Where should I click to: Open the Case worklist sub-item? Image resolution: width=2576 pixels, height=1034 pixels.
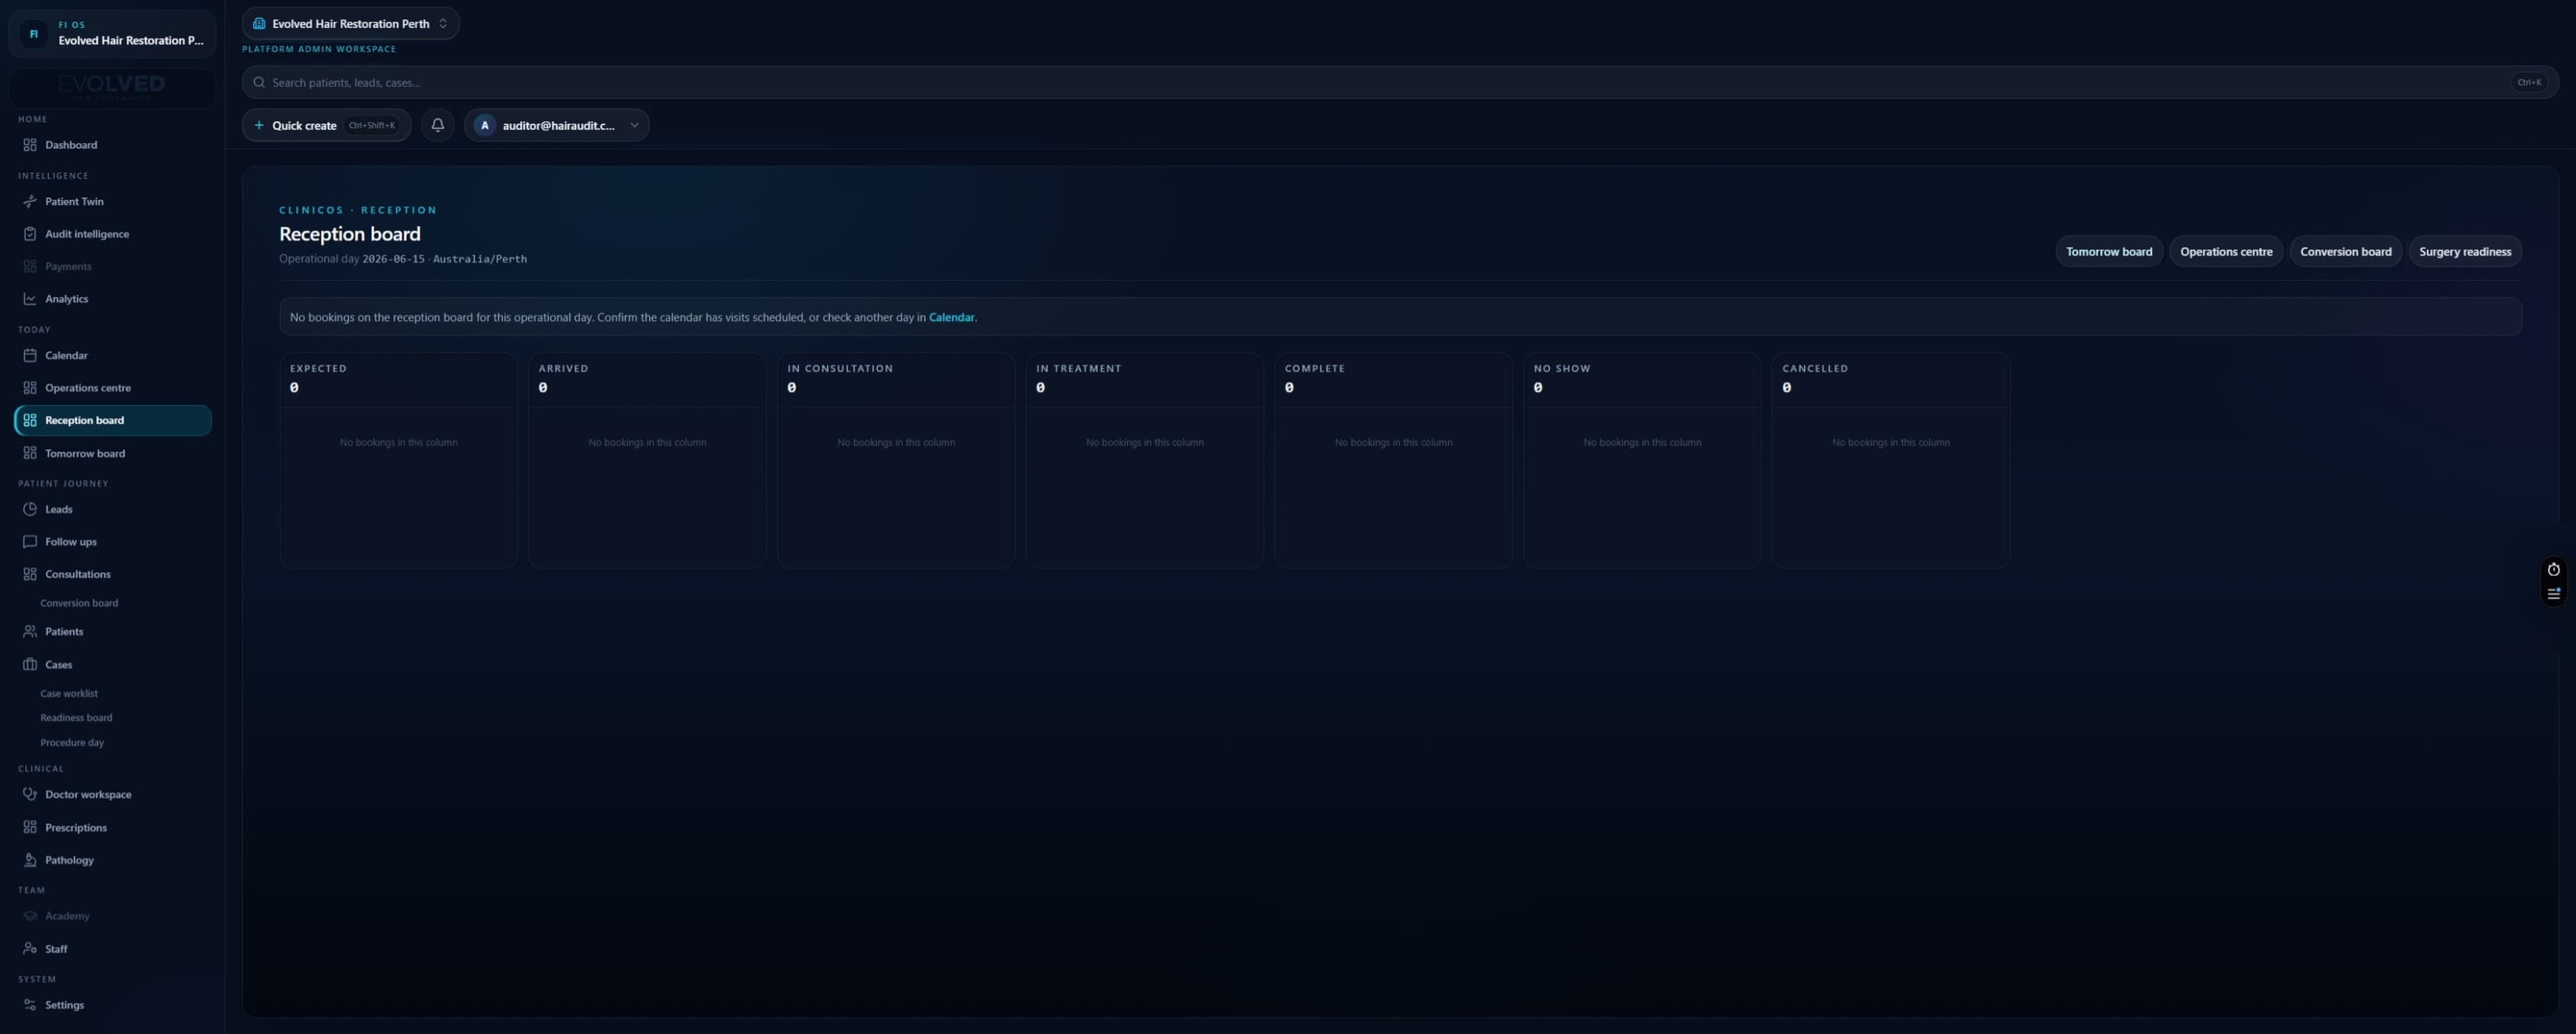(69, 693)
